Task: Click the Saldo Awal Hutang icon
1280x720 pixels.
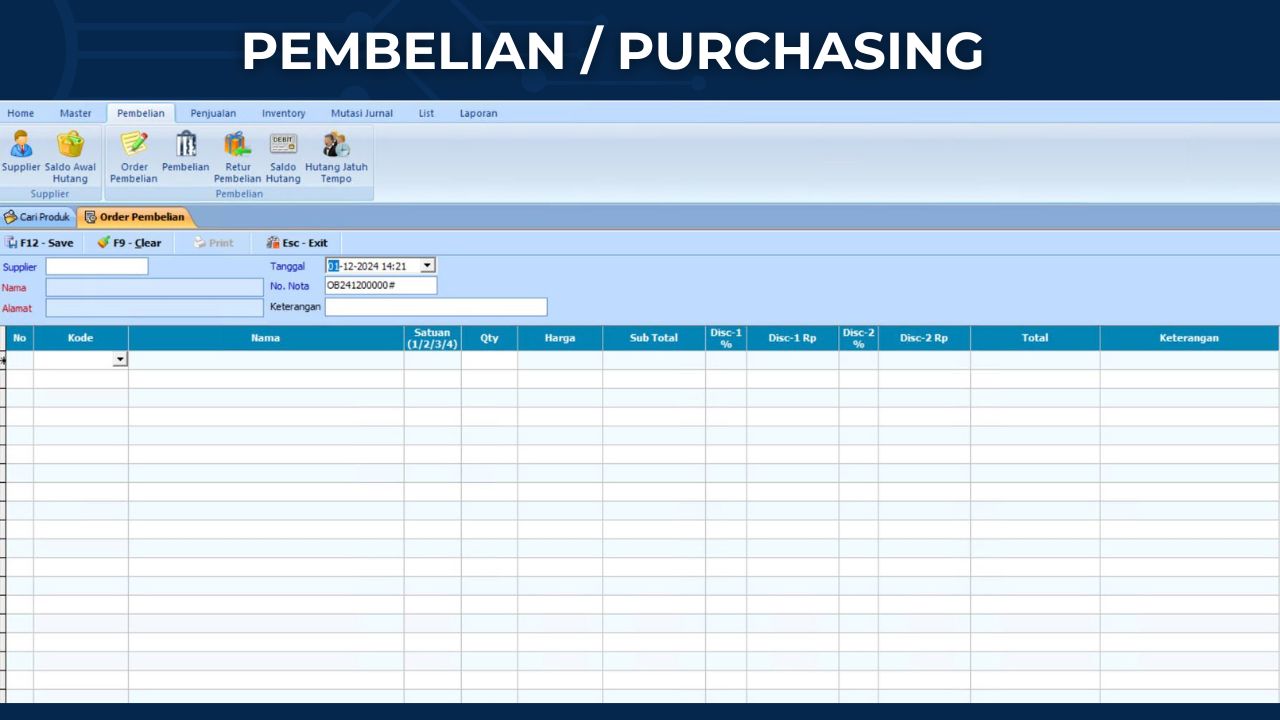Action: [70, 147]
